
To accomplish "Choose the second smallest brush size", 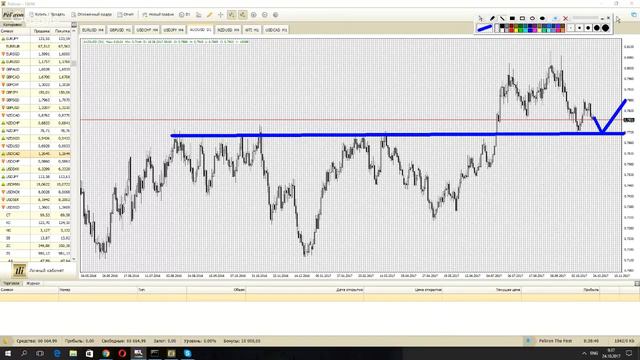I will pyautogui.click(x=579, y=28).
